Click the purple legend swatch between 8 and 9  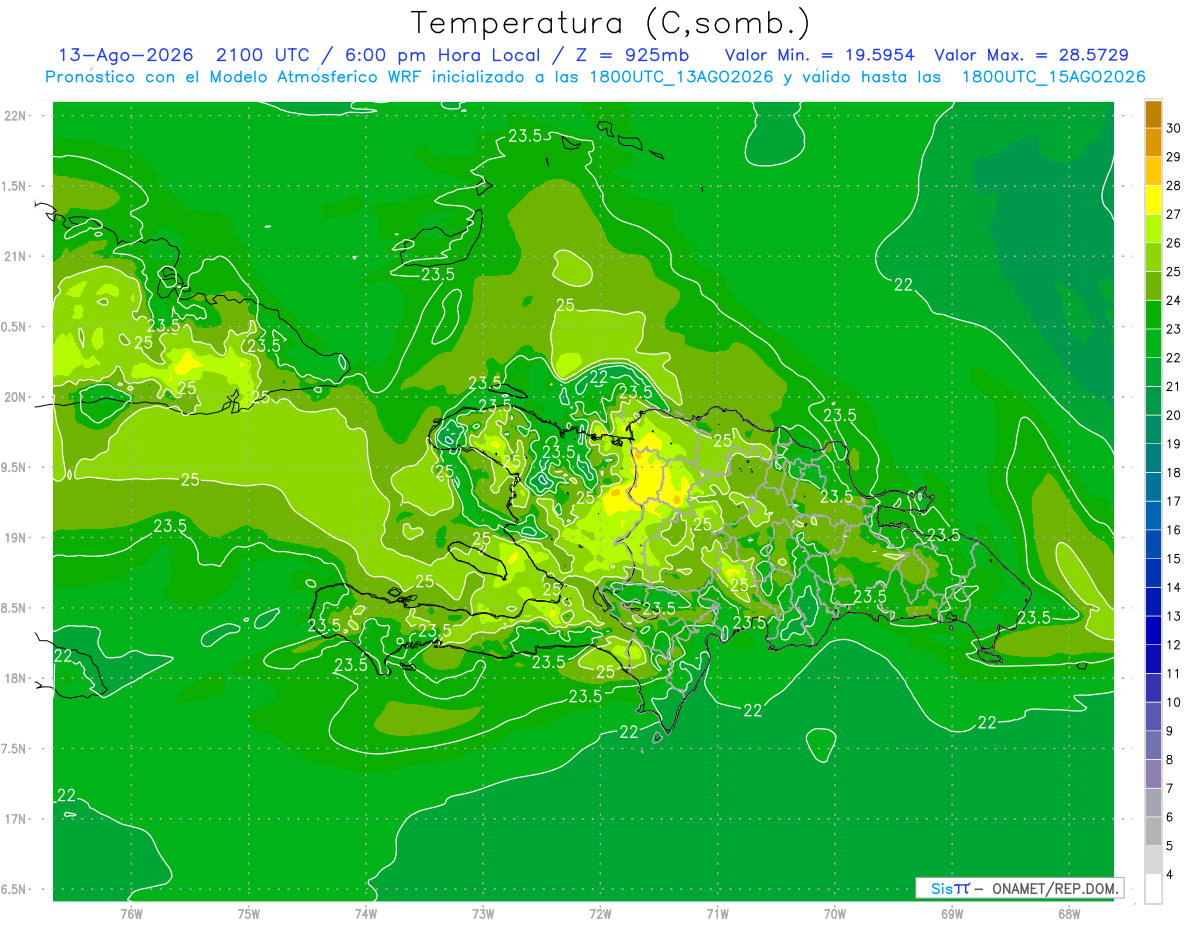[1153, 745]
